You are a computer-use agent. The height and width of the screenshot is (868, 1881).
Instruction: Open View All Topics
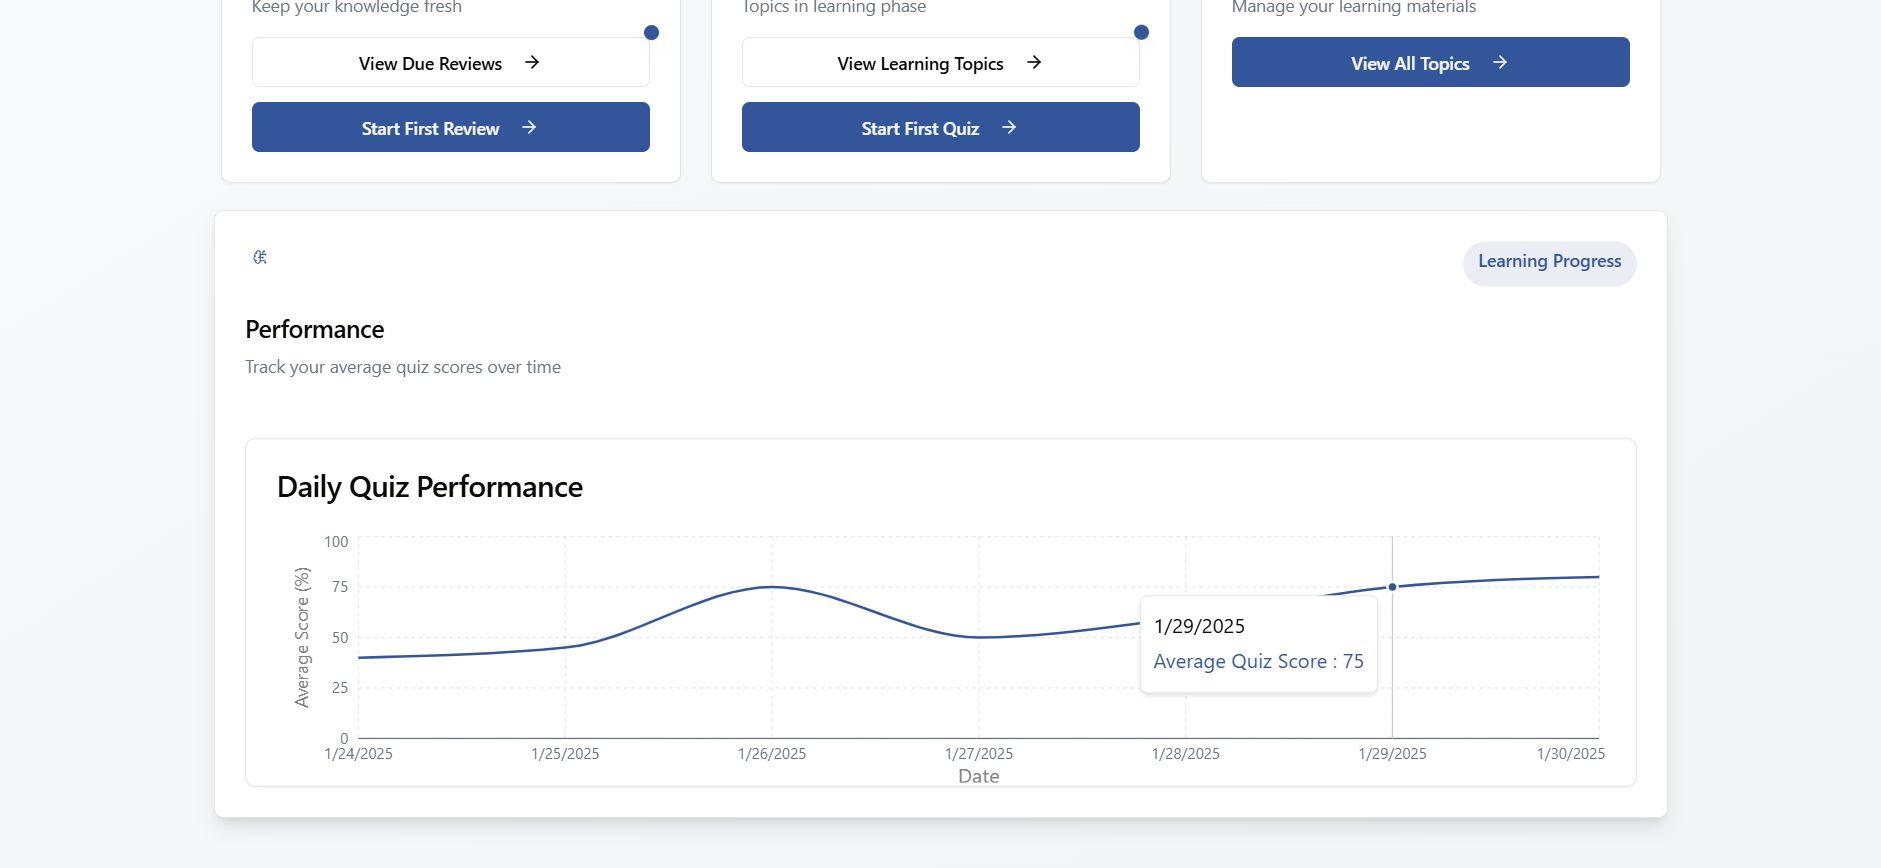point(1430,62)
